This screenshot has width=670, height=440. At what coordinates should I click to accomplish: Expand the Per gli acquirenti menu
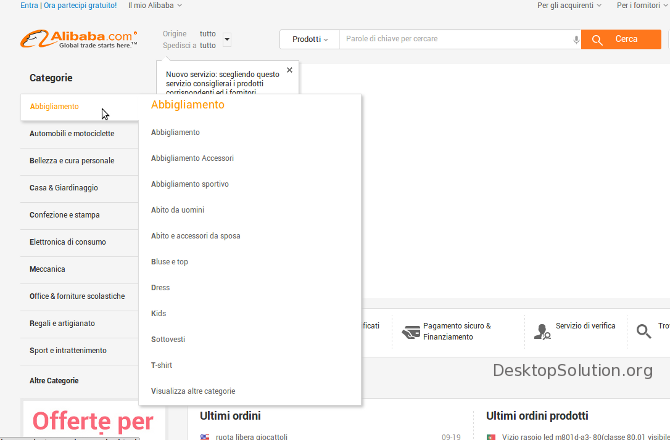tap(569, 5)
